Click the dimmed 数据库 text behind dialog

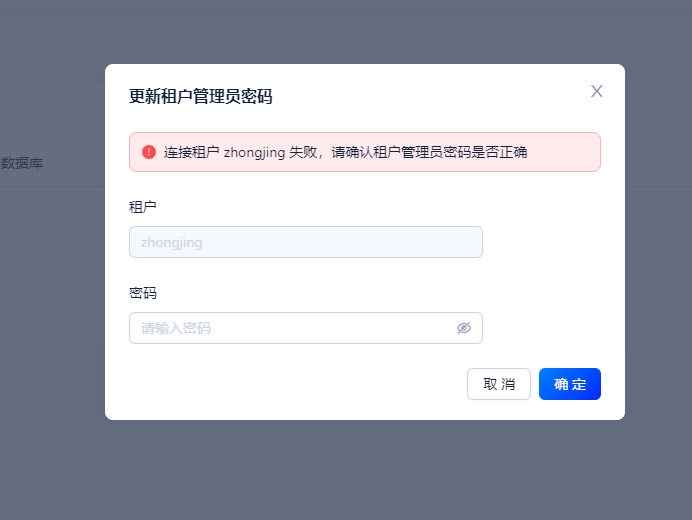pos(22,163)
